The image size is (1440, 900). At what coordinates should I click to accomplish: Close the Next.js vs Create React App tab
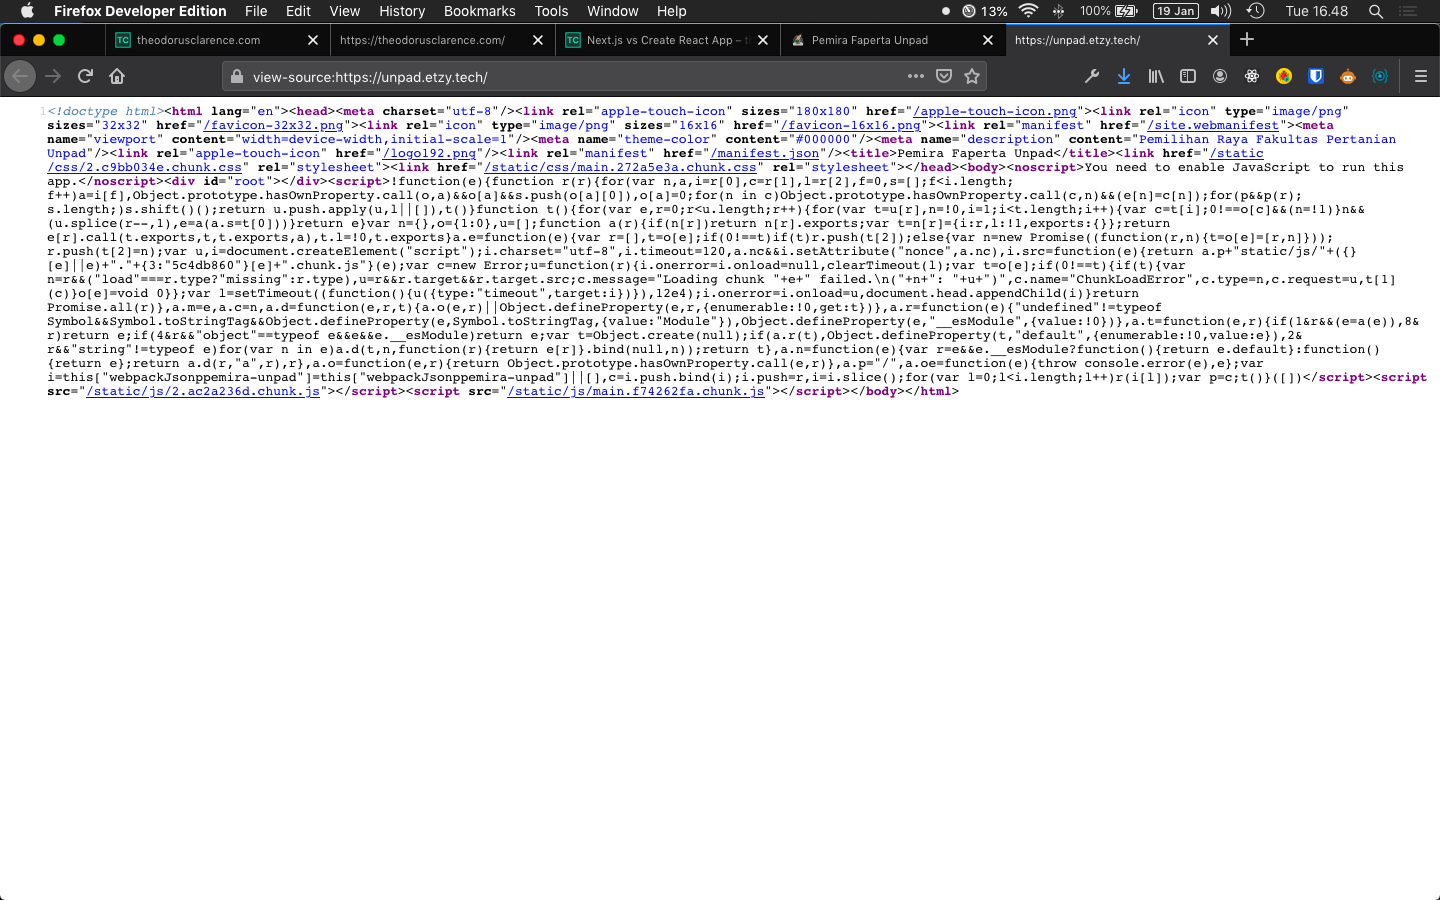coord(763,40)
